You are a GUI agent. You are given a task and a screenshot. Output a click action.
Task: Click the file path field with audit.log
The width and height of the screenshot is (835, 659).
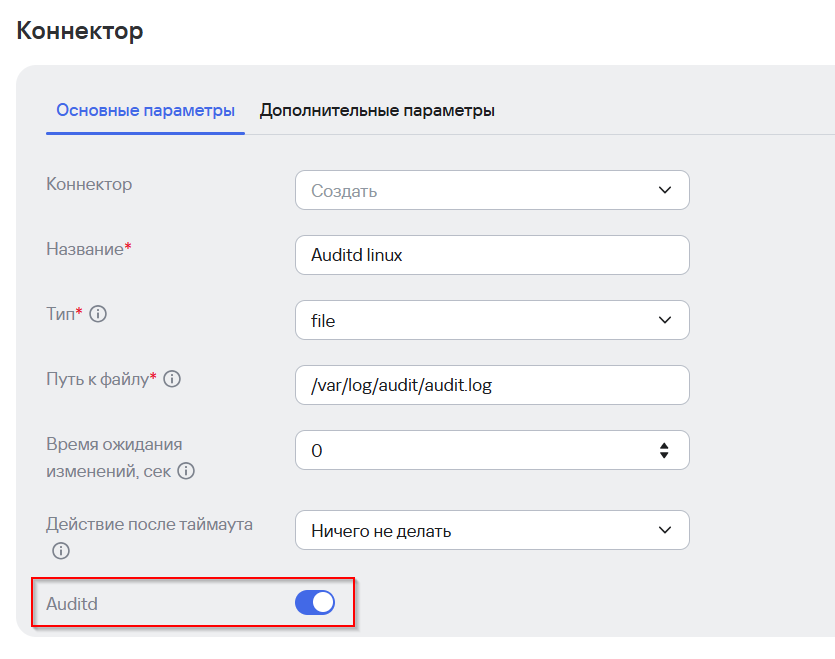tap(492, 385)
